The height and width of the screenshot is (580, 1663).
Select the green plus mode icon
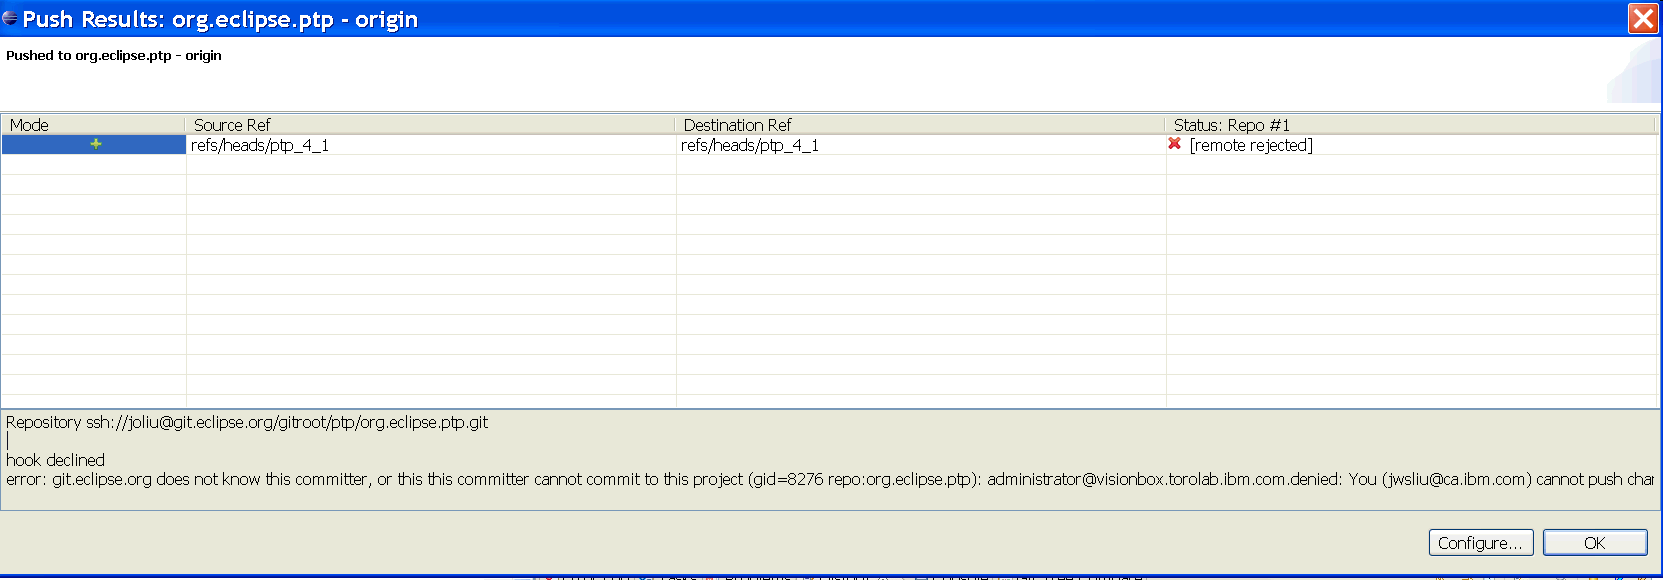96,144
